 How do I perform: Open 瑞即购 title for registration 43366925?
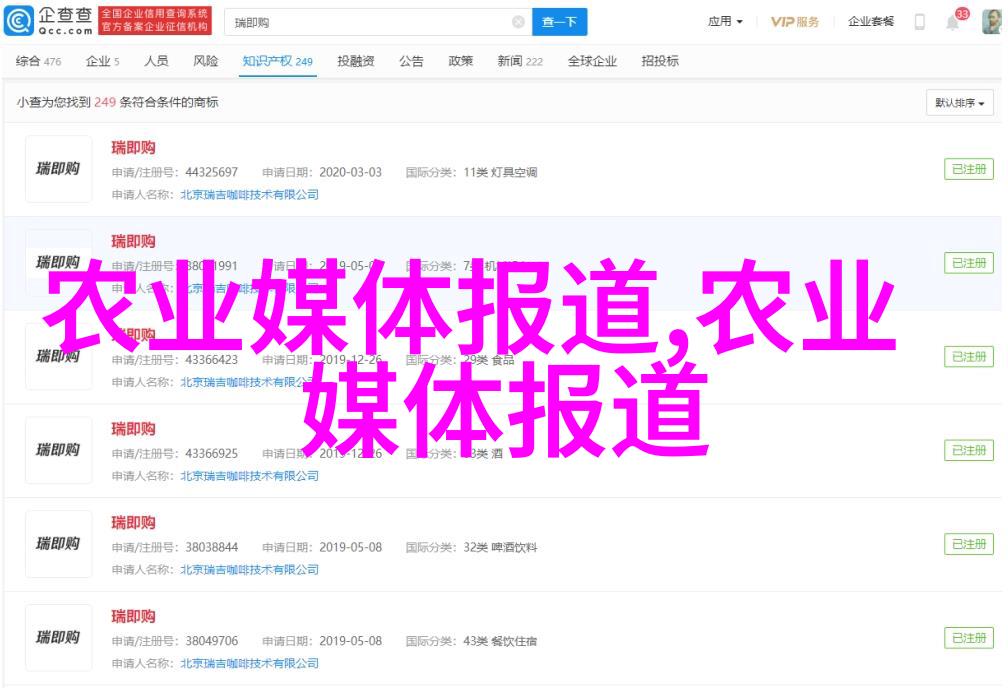pos(133,429)
